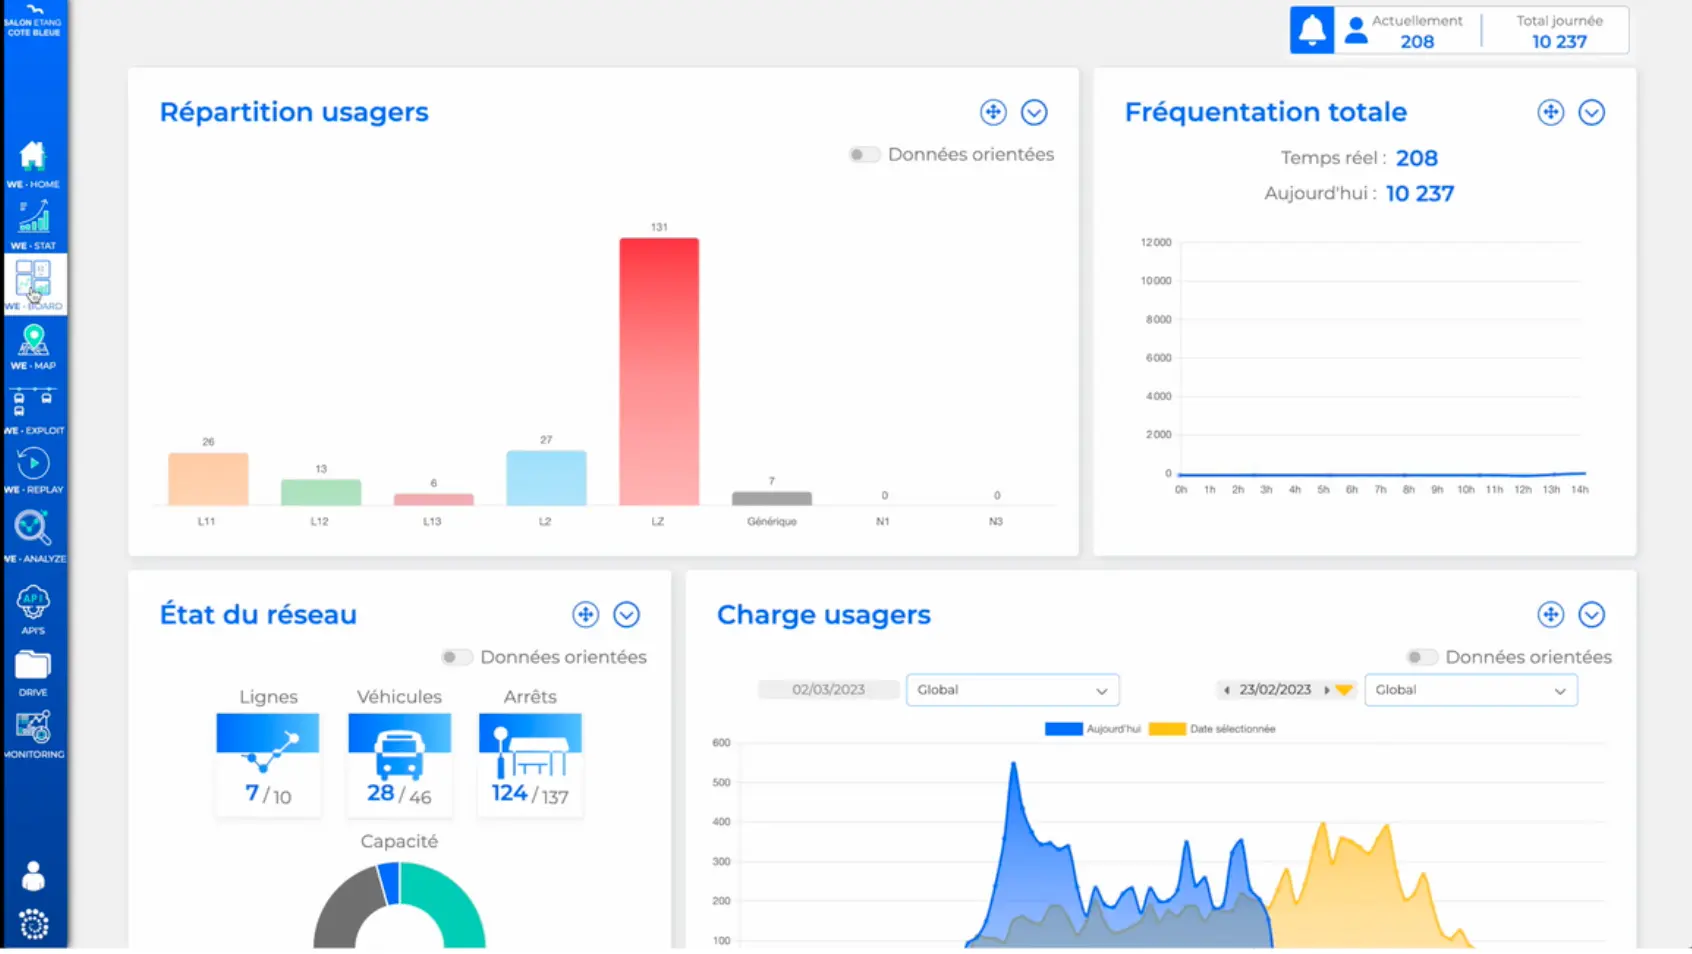Collapse the Fréquentation totale panel chevron
This screenshot has height=954, width=1692.
click(1592, 112)
